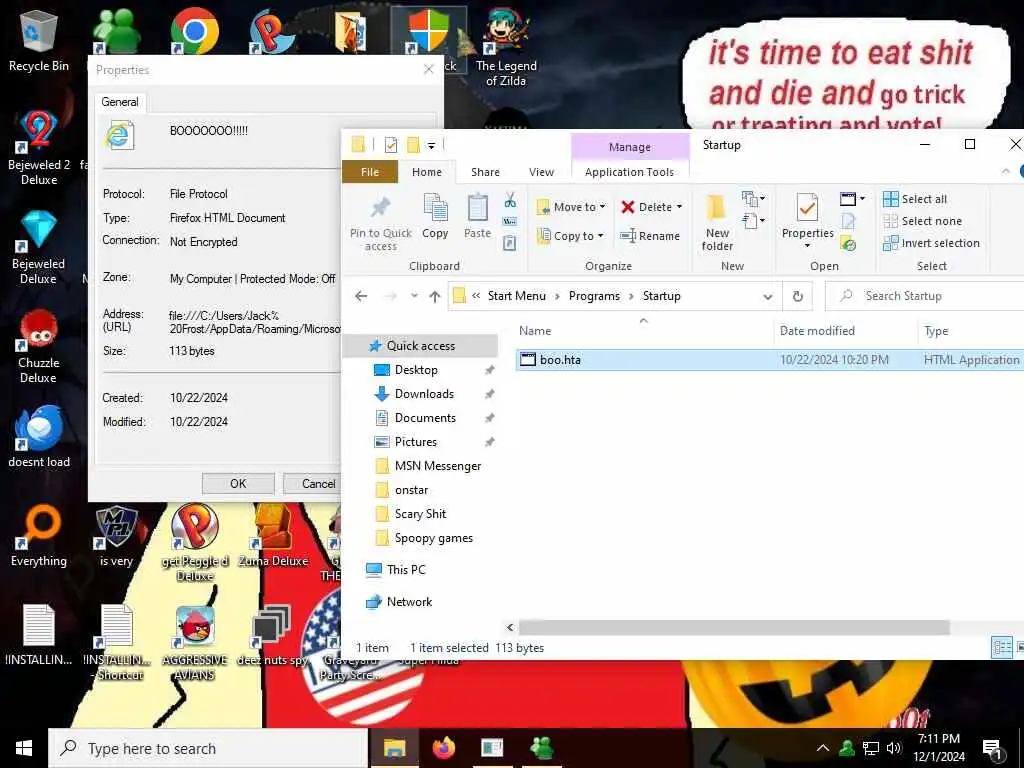The image size is (1024, 768).
Task: Click the Copy path icon in Clipboard group
Action: (509, 222)
